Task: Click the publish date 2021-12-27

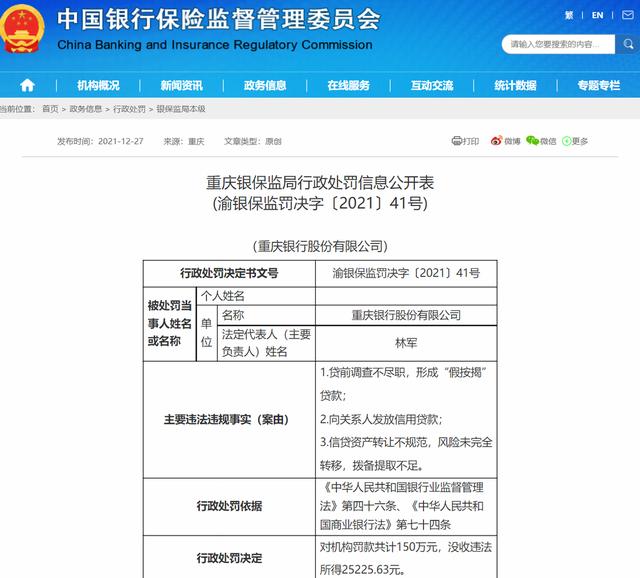Action: [121, 141]
